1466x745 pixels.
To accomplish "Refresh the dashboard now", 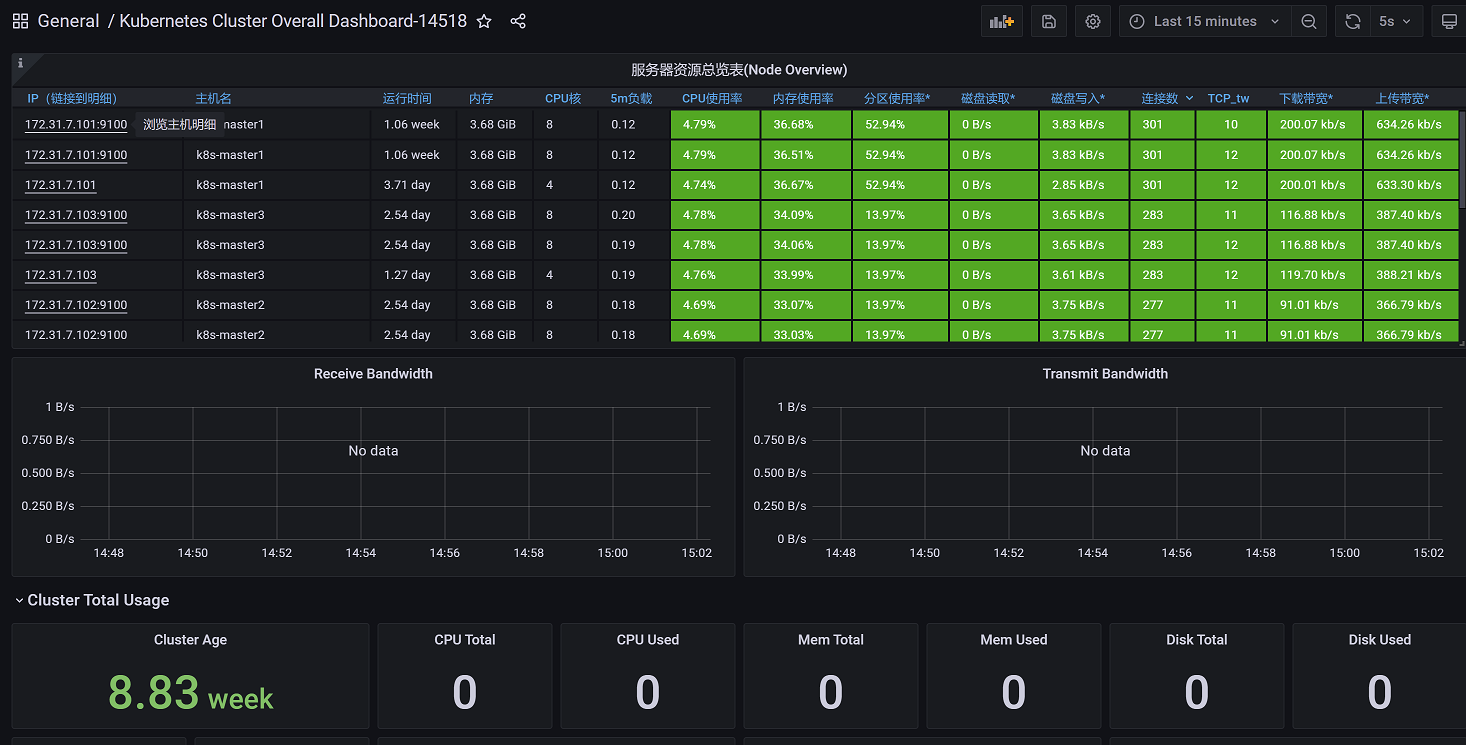I will coord(1352,21).
